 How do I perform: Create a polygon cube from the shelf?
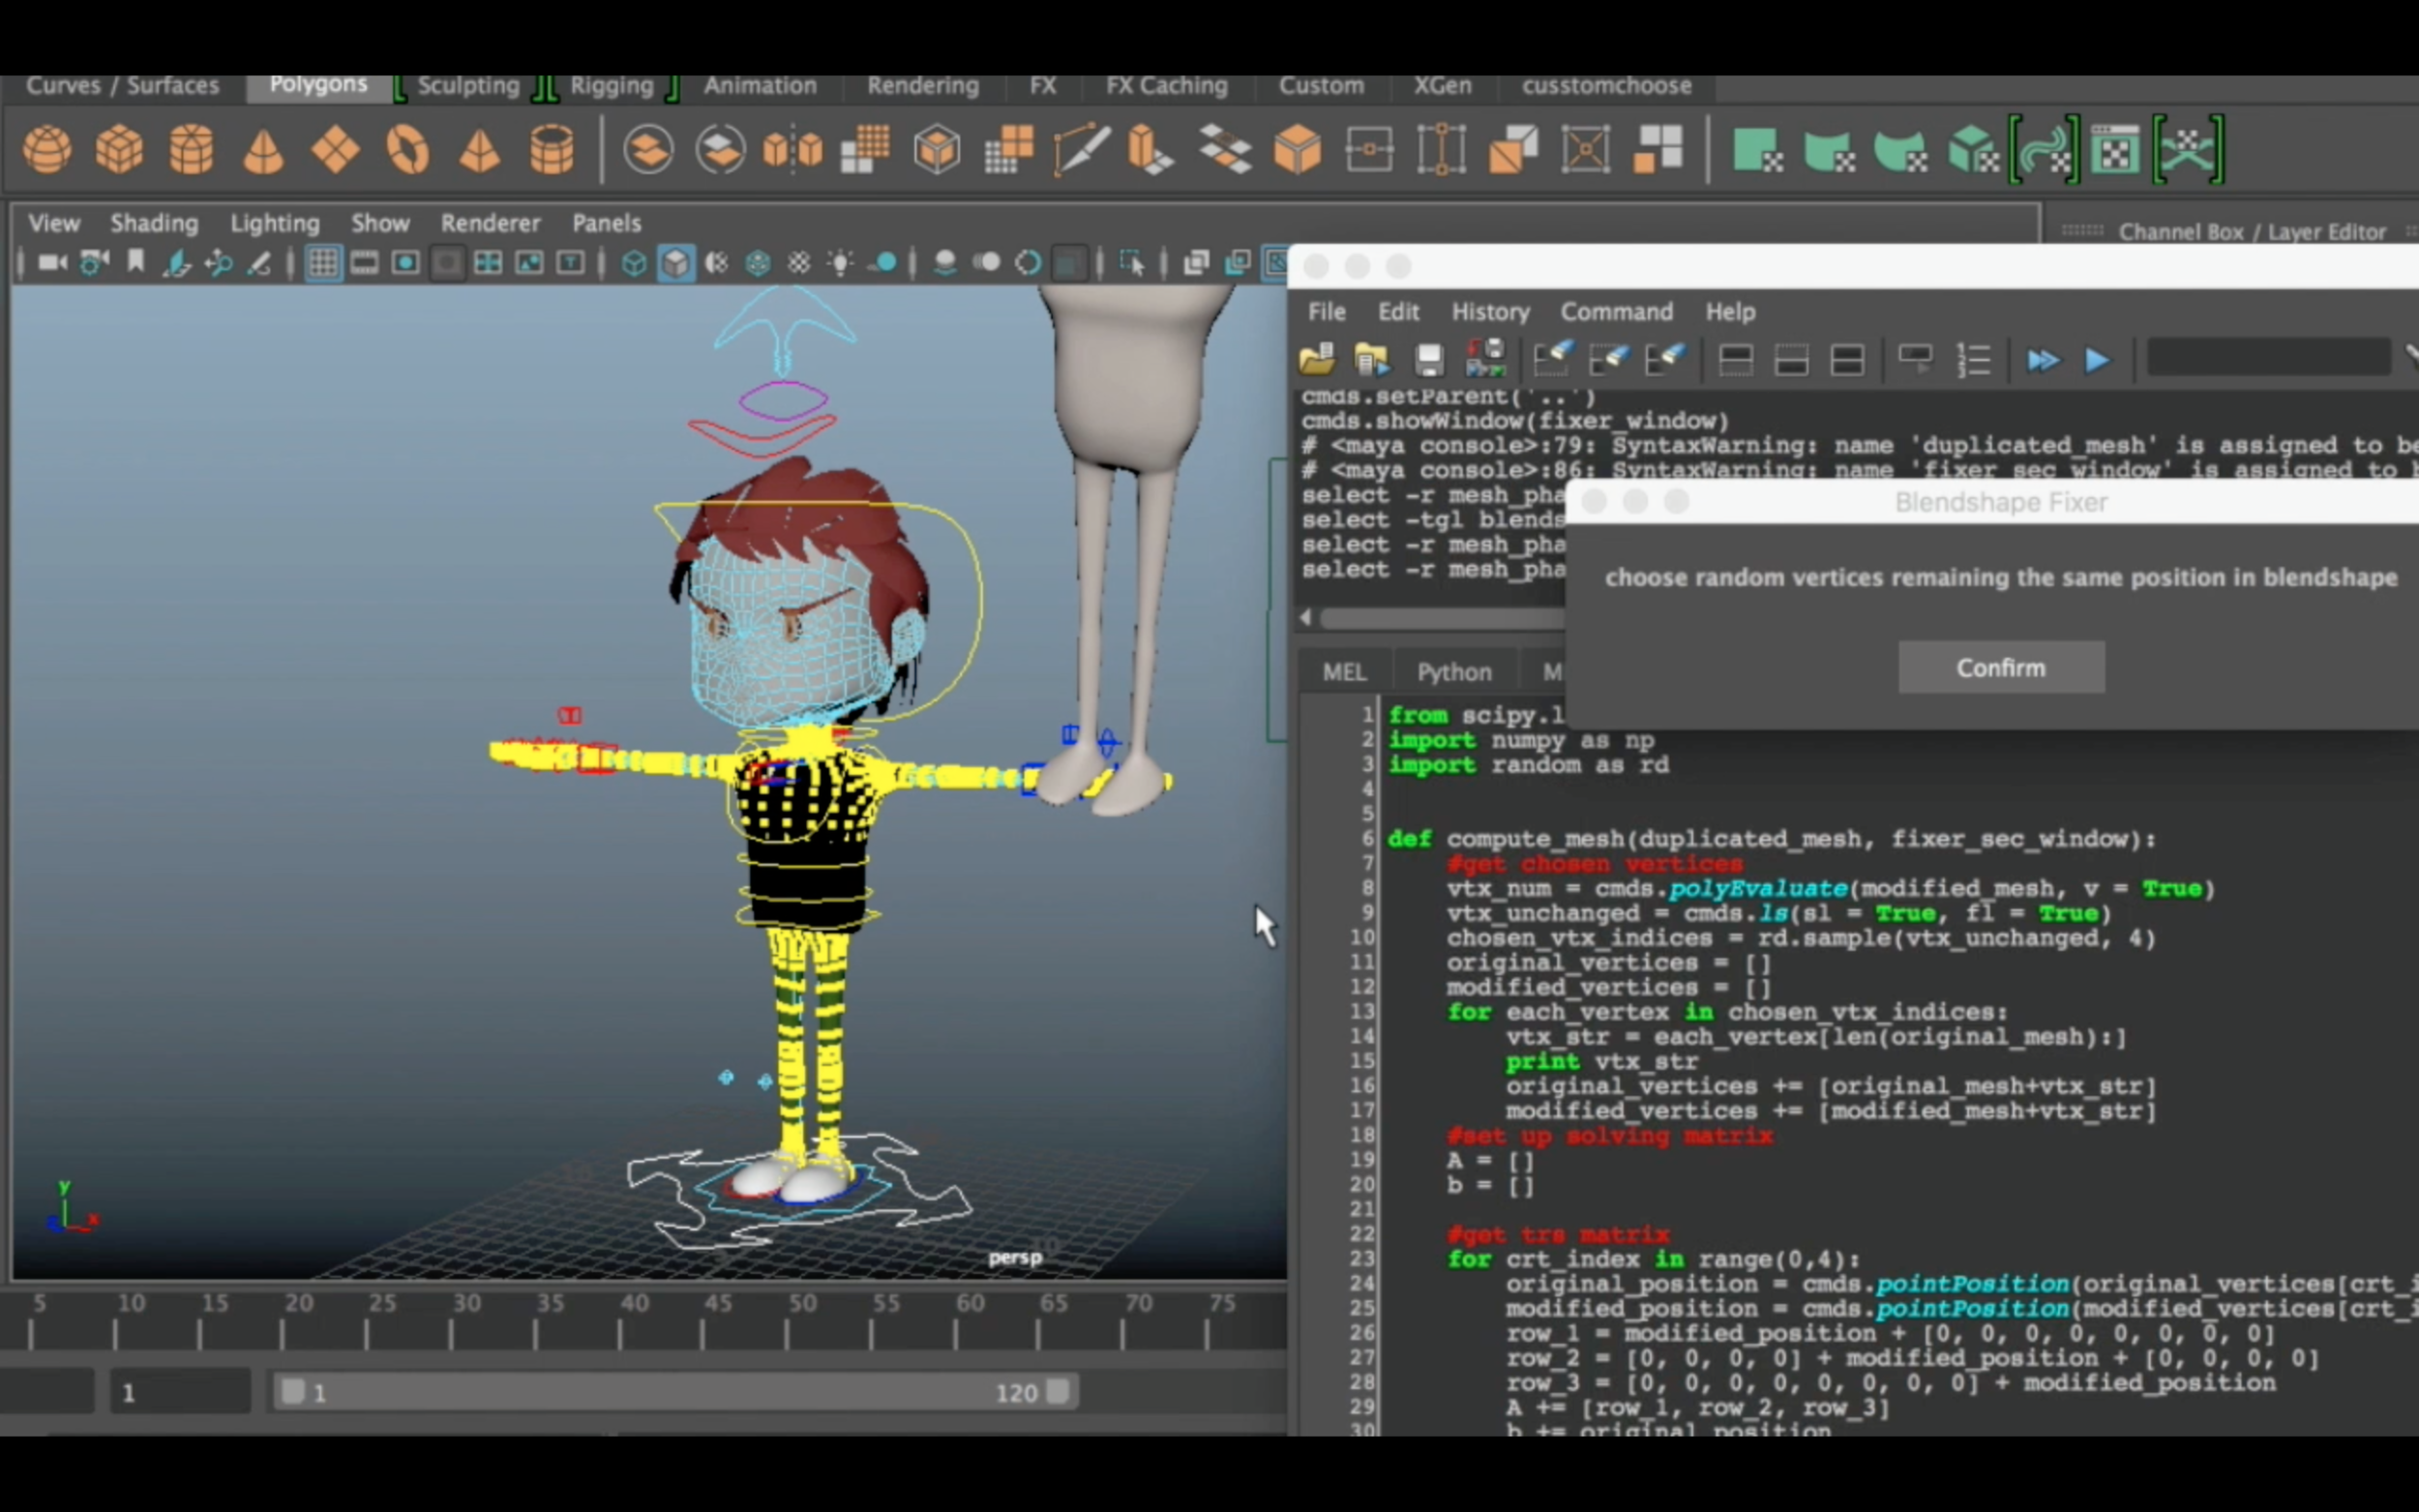click(x=119, y=151)
